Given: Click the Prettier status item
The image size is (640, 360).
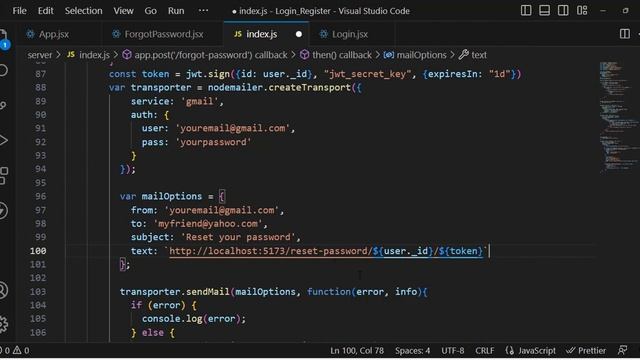Looking at the screenshot, I should pyautogui.click(x=586, y=351).
